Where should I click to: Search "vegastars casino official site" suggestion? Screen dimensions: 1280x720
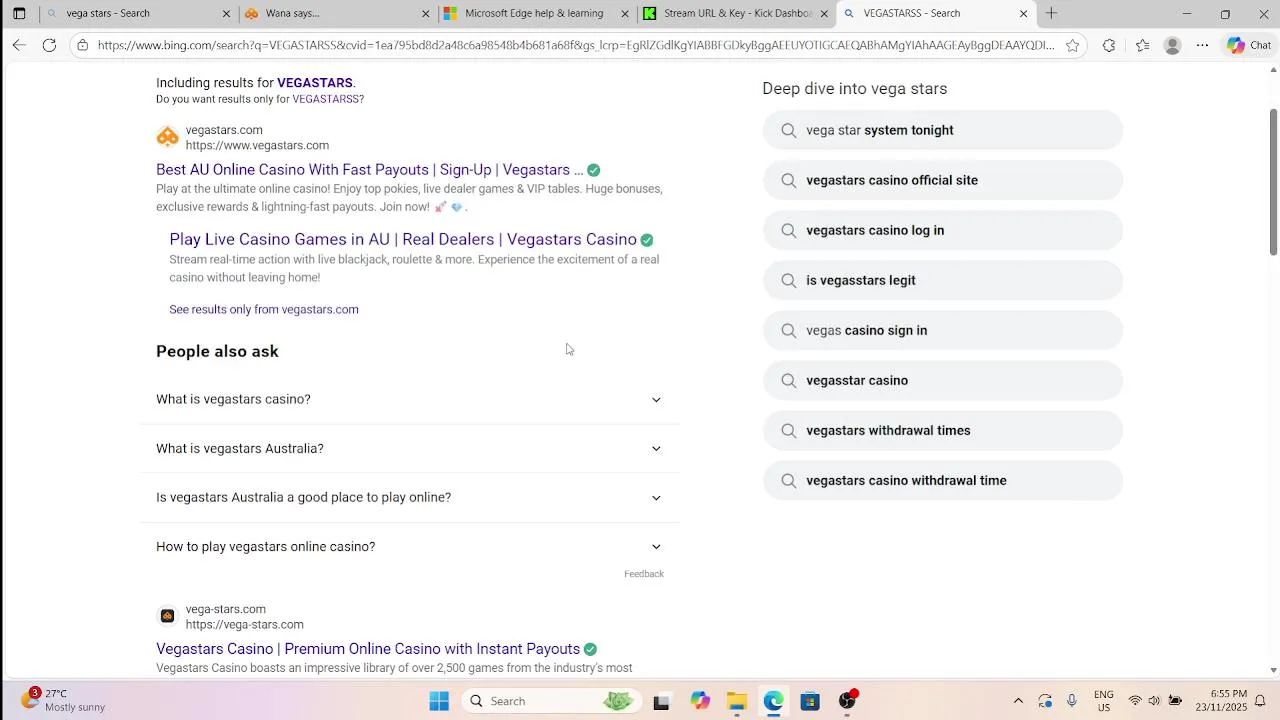(942, 180)
